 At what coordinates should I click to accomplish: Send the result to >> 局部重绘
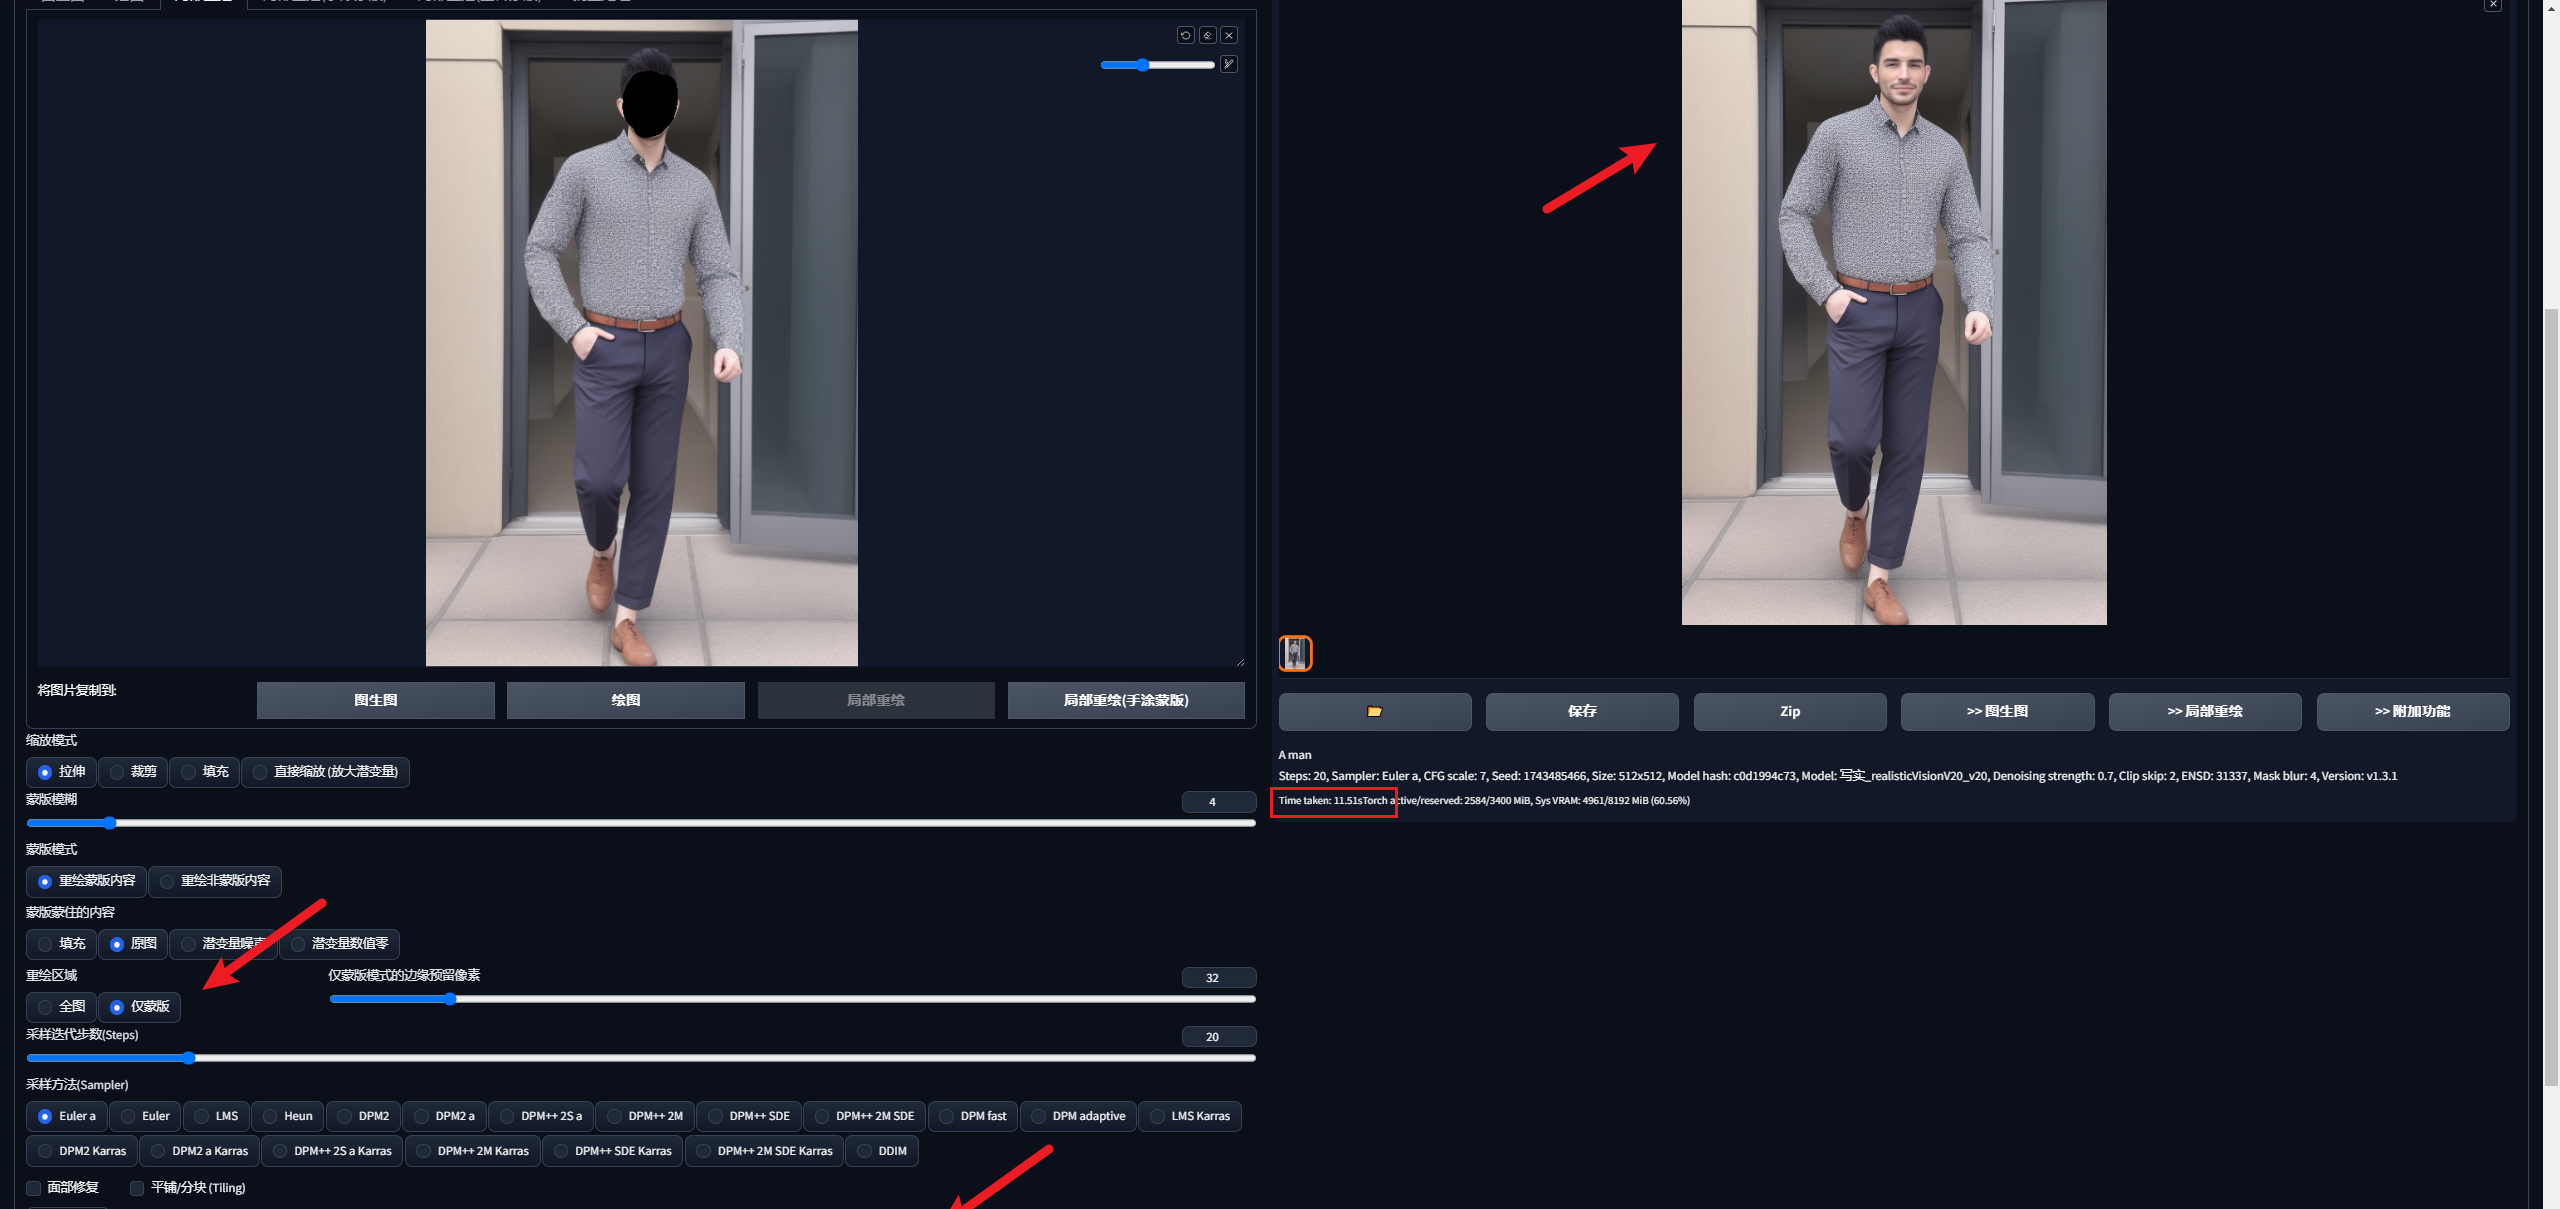click(x=2205, y=712)
